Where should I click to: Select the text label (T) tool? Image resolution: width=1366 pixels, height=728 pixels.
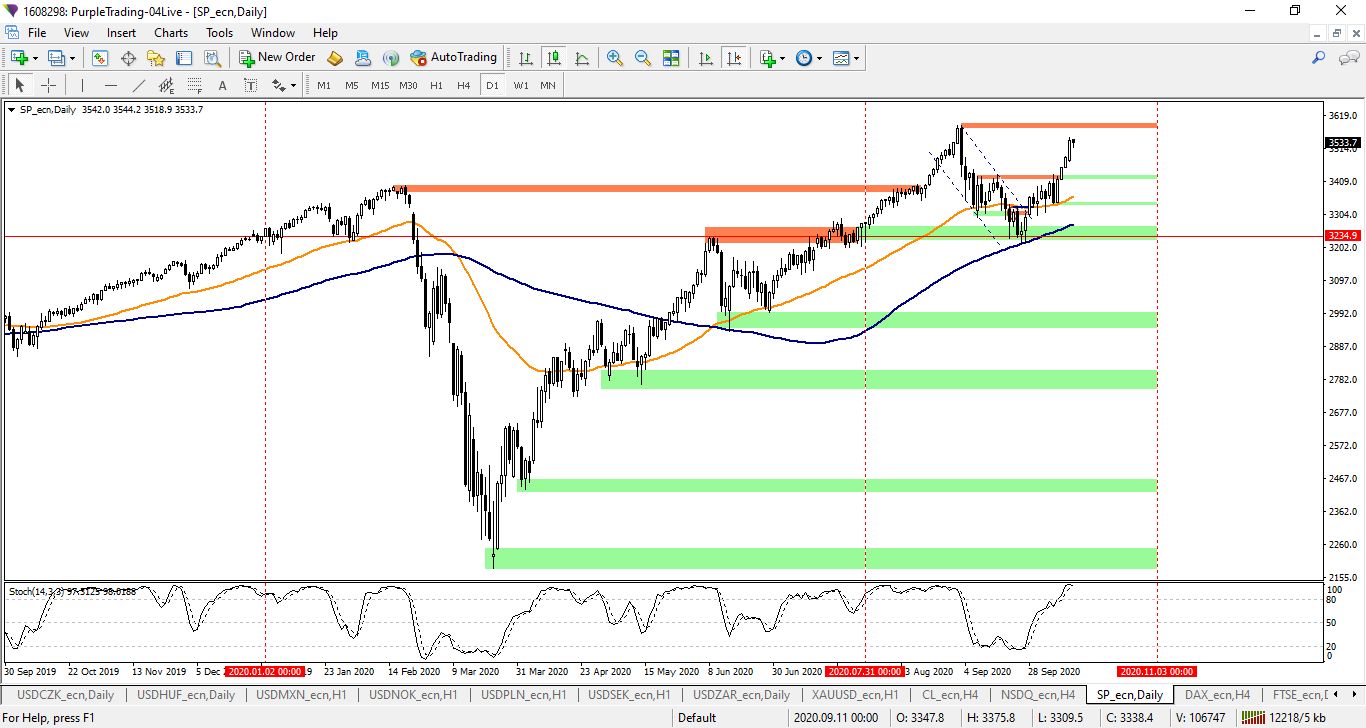[250, 85]
